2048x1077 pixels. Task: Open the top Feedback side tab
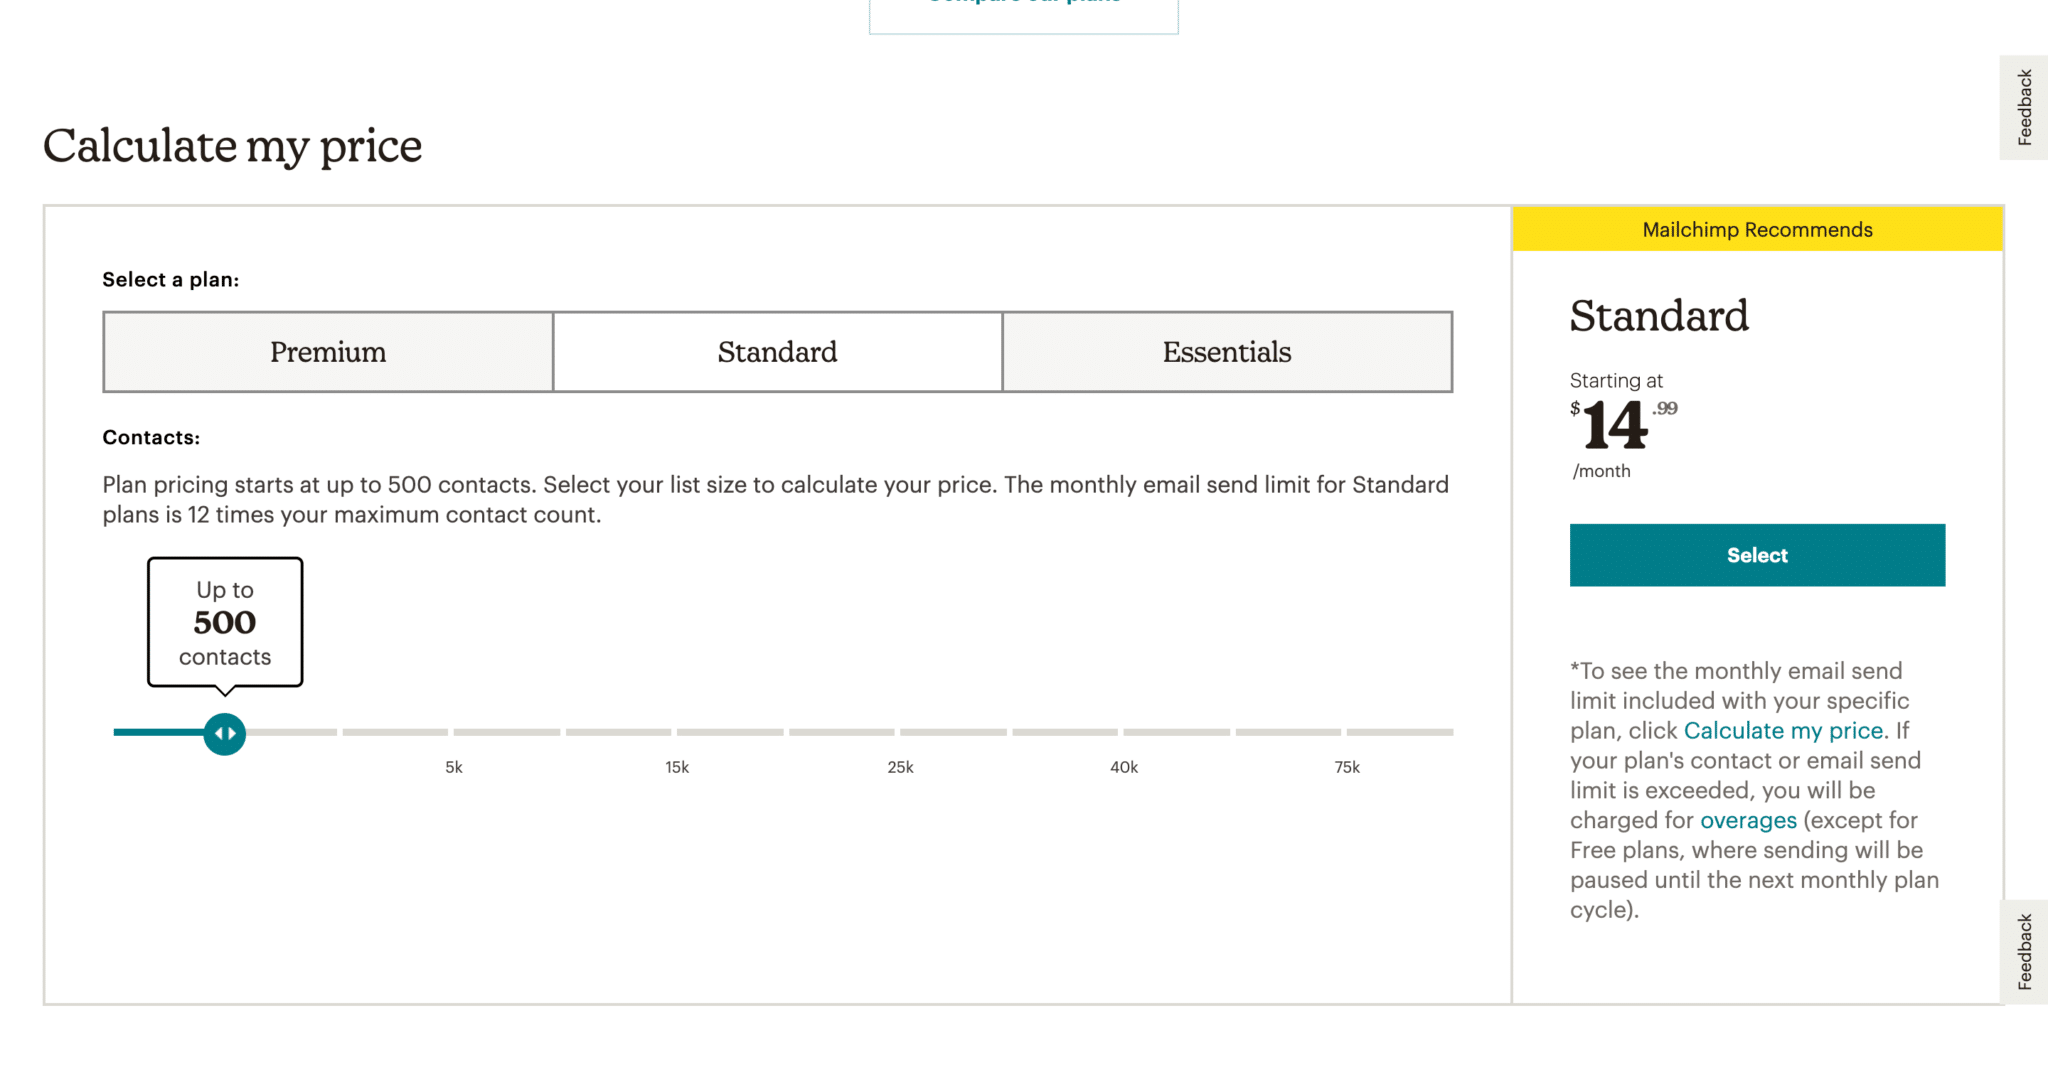(x=2024, y=107)
